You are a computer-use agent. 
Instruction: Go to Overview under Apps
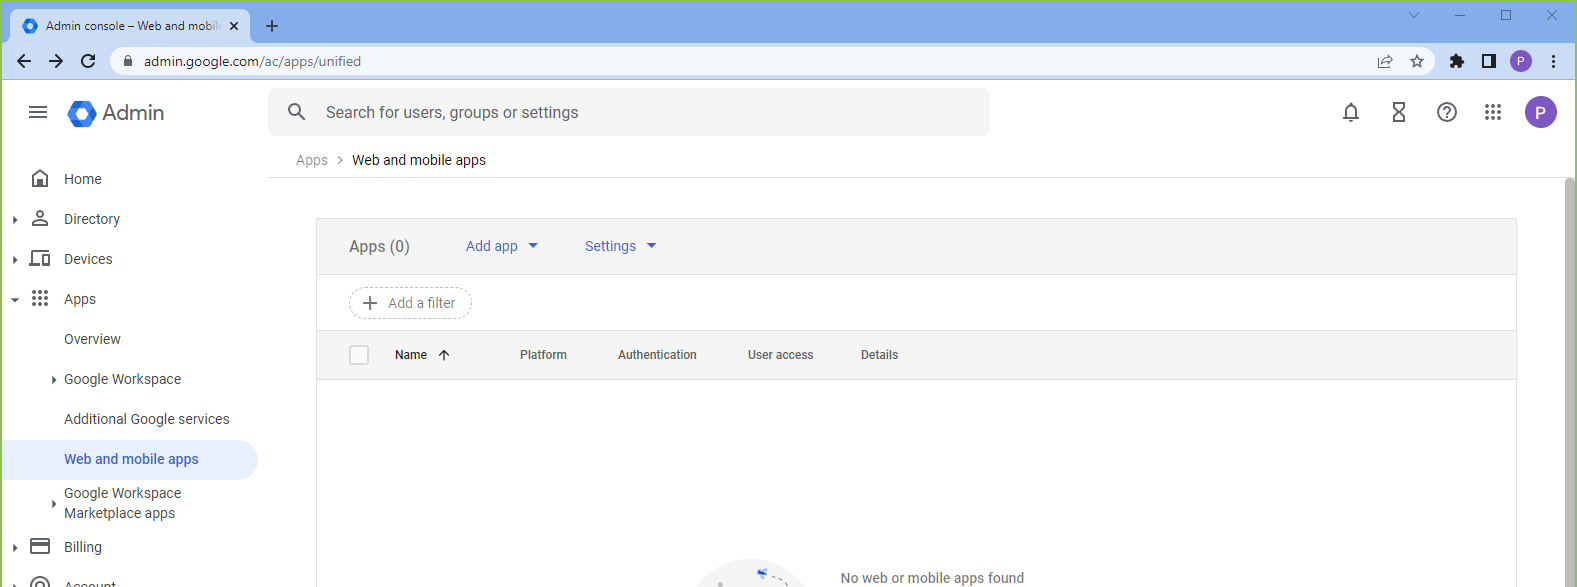coord(92,339)
